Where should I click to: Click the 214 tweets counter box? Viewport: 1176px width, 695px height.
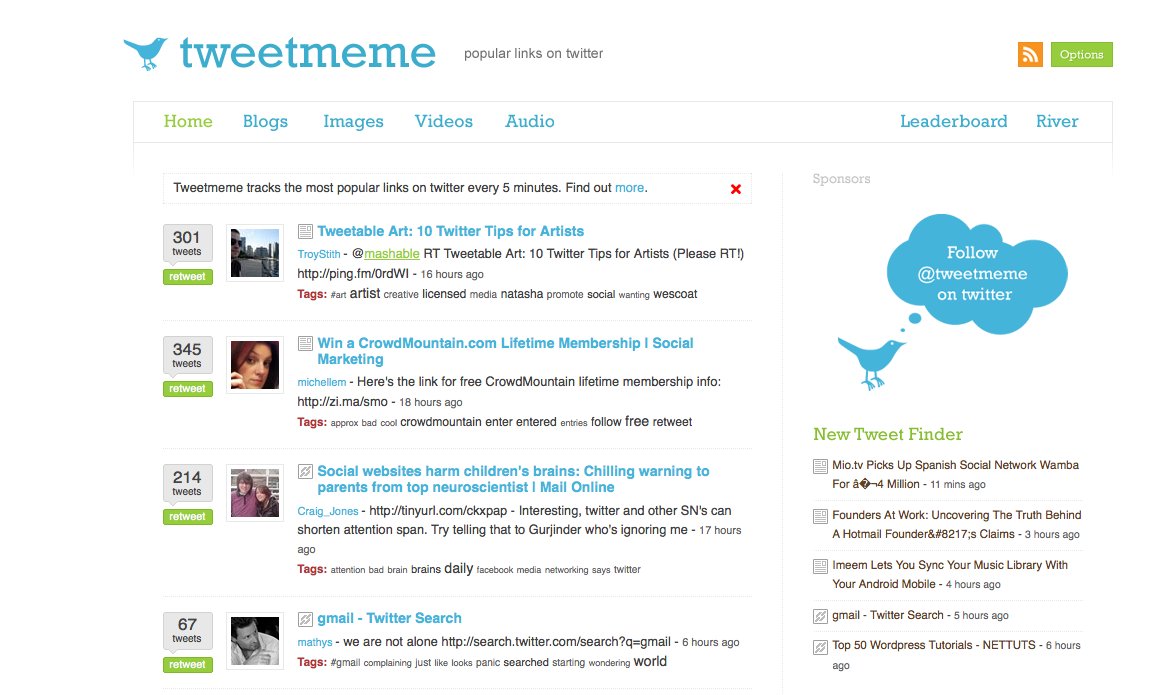[187, 482]
